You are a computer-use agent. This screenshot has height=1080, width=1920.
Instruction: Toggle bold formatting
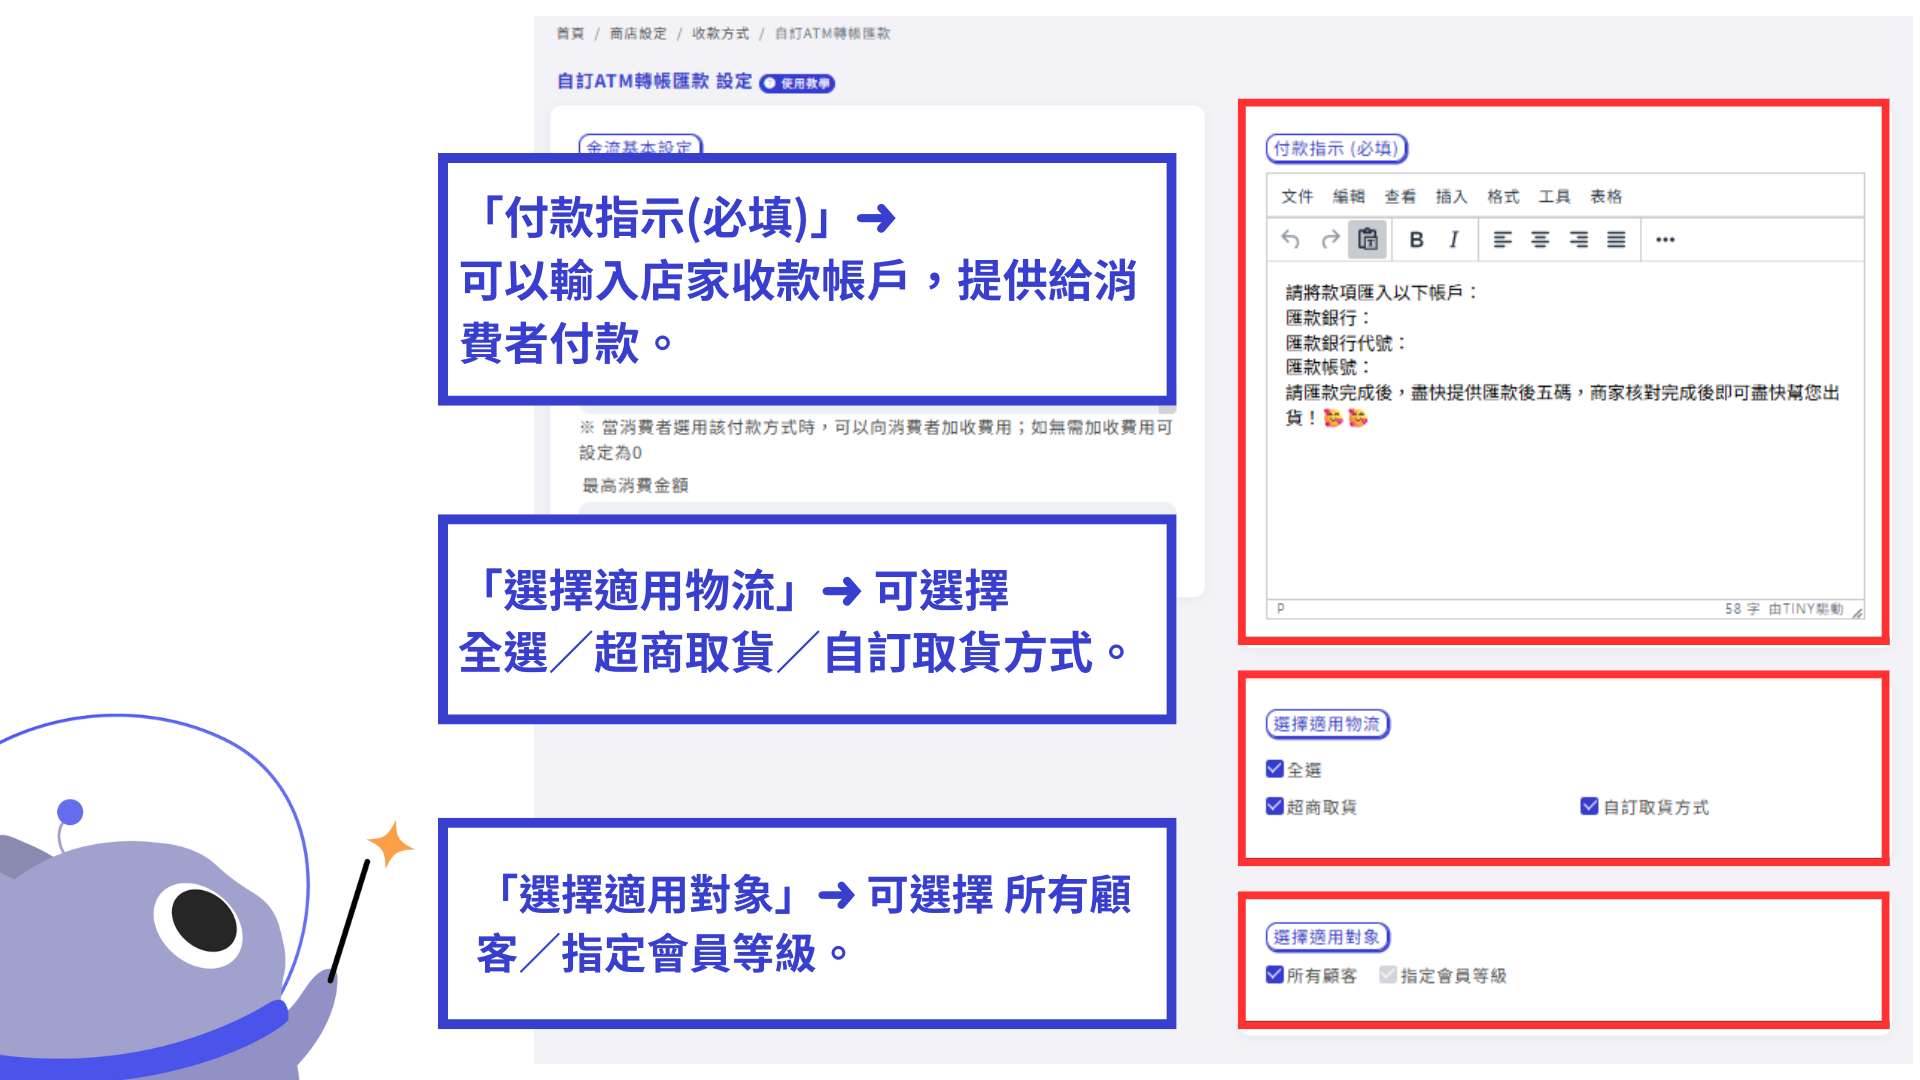pos(1416,240)
